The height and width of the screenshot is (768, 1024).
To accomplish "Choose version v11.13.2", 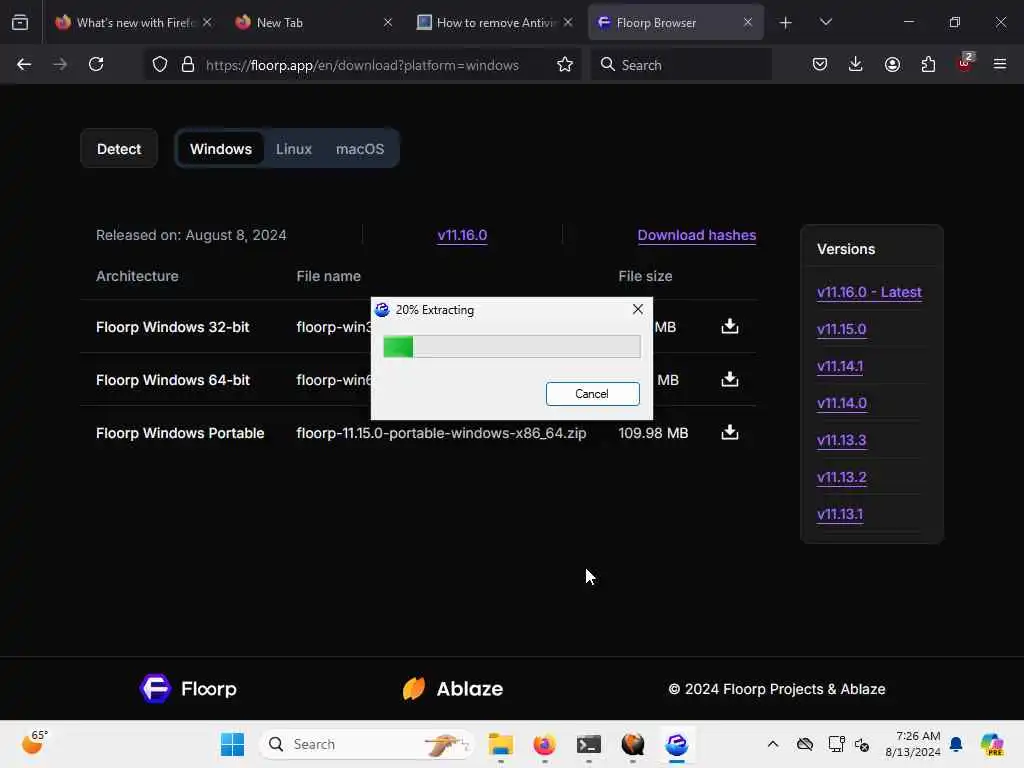I will [x=841, y=477].
